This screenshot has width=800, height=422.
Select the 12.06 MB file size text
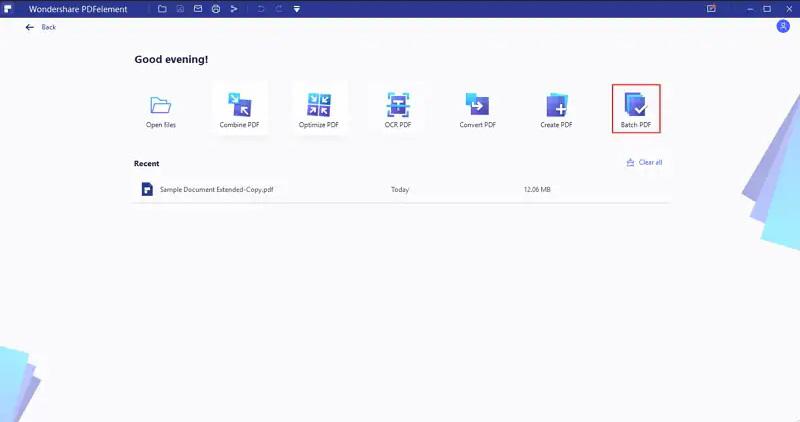[537, 189]
